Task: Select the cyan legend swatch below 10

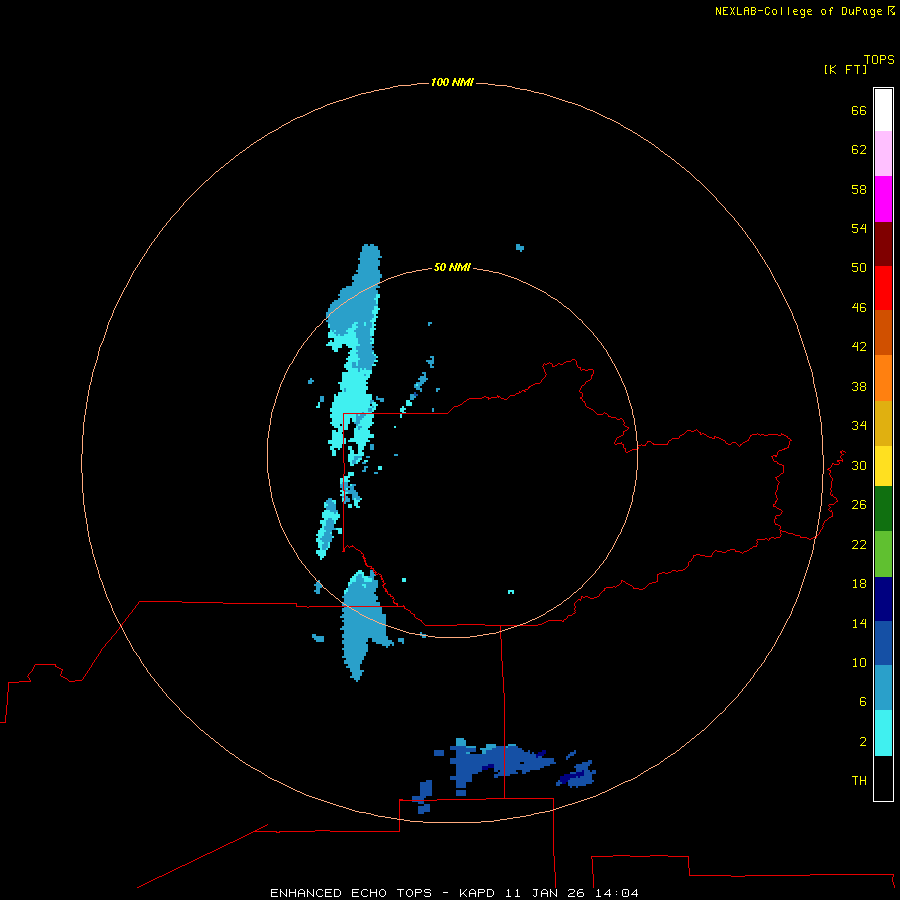Action: click(x=883, y=733)
